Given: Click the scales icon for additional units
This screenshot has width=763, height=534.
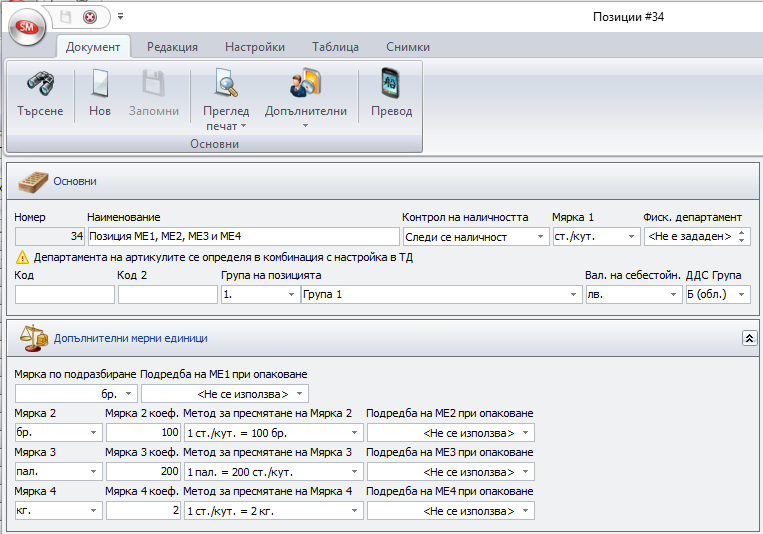Looking at the screenshot, I should (34, 338).
